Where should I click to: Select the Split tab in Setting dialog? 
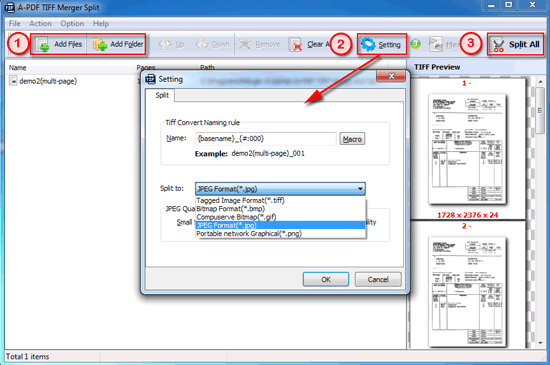coord(162,95)
